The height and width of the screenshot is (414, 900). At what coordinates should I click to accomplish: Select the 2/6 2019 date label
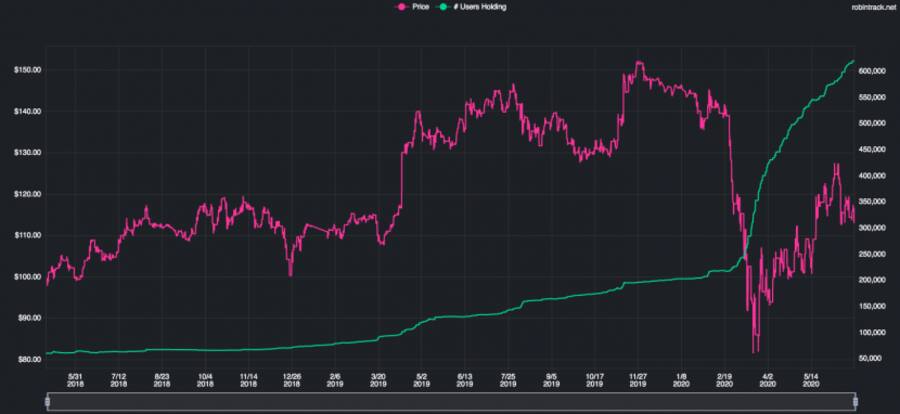pyautogui.click(x=334, y=377)
